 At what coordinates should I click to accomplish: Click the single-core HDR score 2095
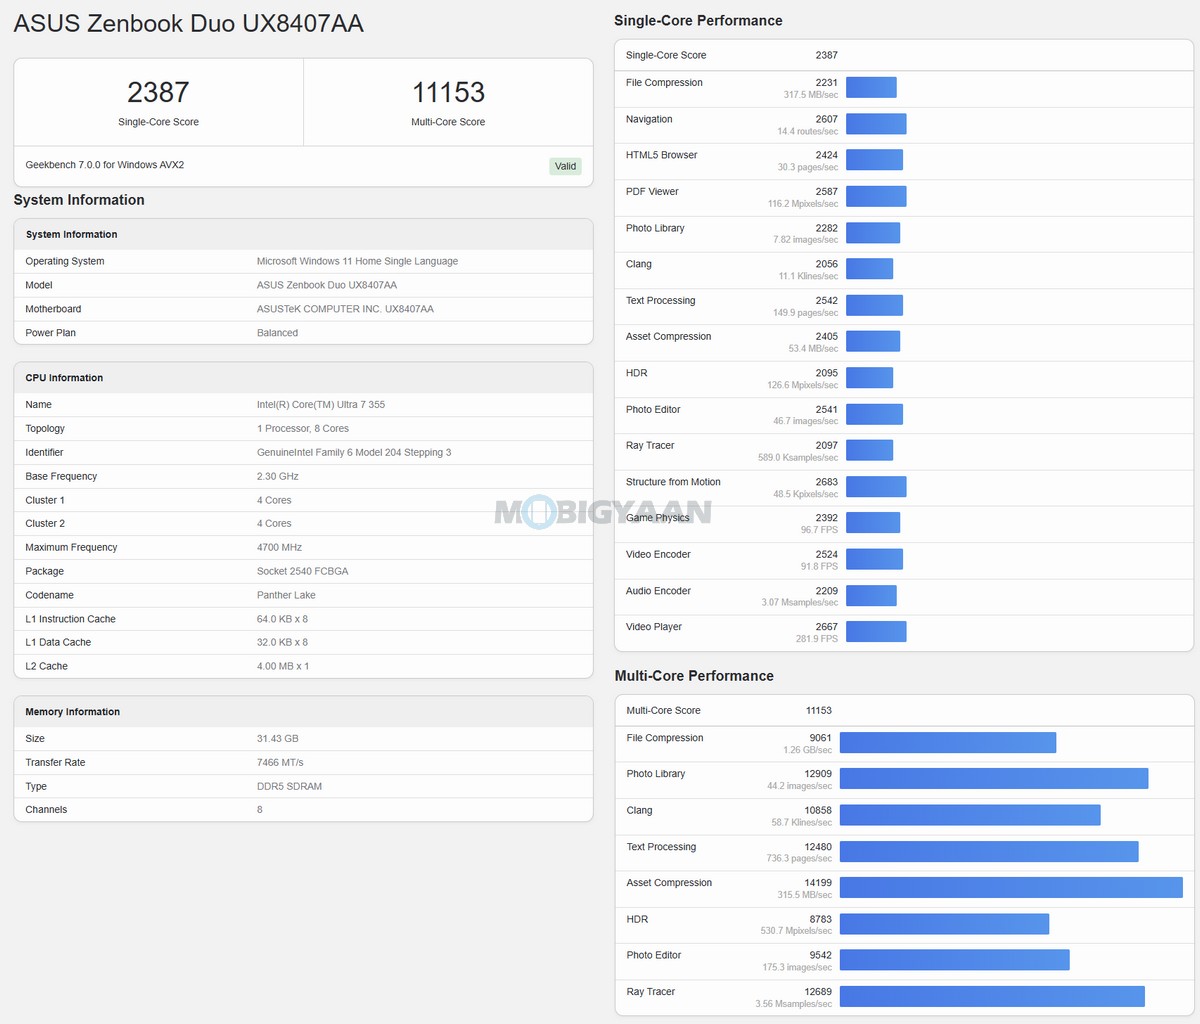click(x=826, y=373)
